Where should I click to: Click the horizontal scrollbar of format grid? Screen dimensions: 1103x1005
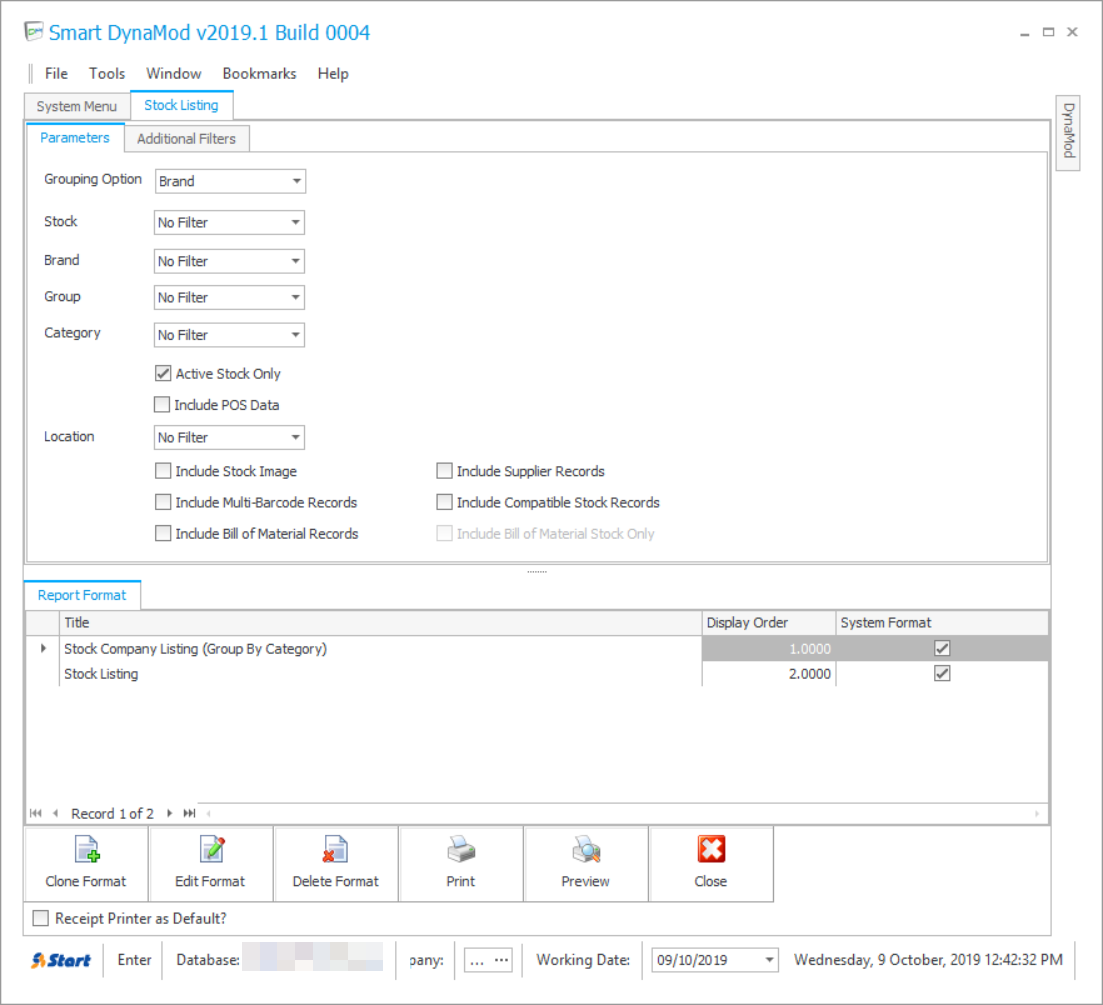pos(623,814)
